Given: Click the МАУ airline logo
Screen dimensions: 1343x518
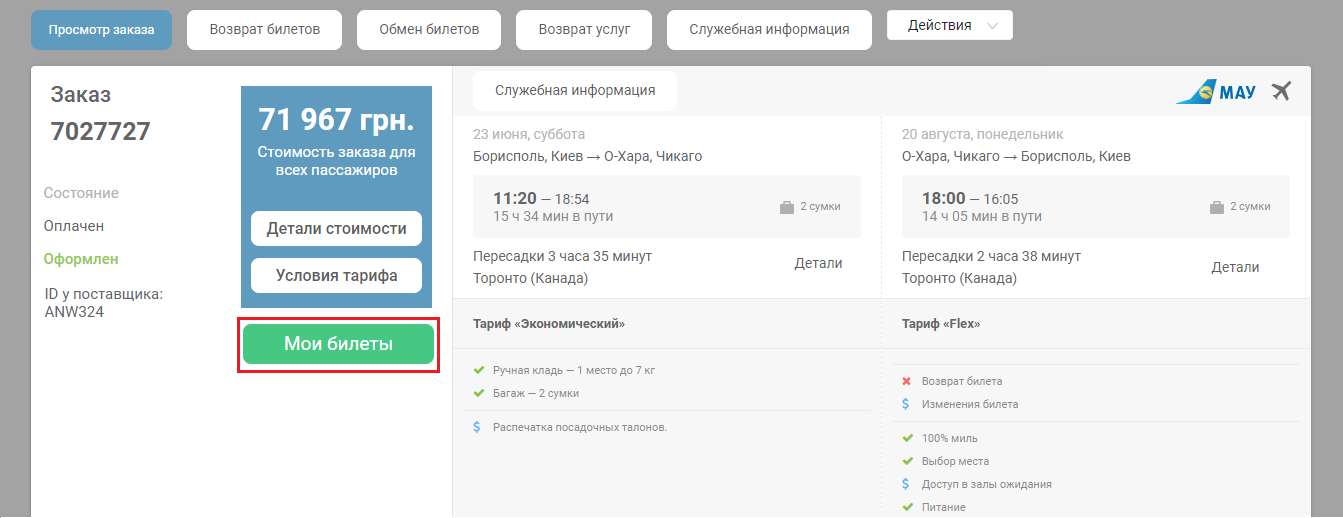Looking at the screenshot, I should click(1215, 92).
